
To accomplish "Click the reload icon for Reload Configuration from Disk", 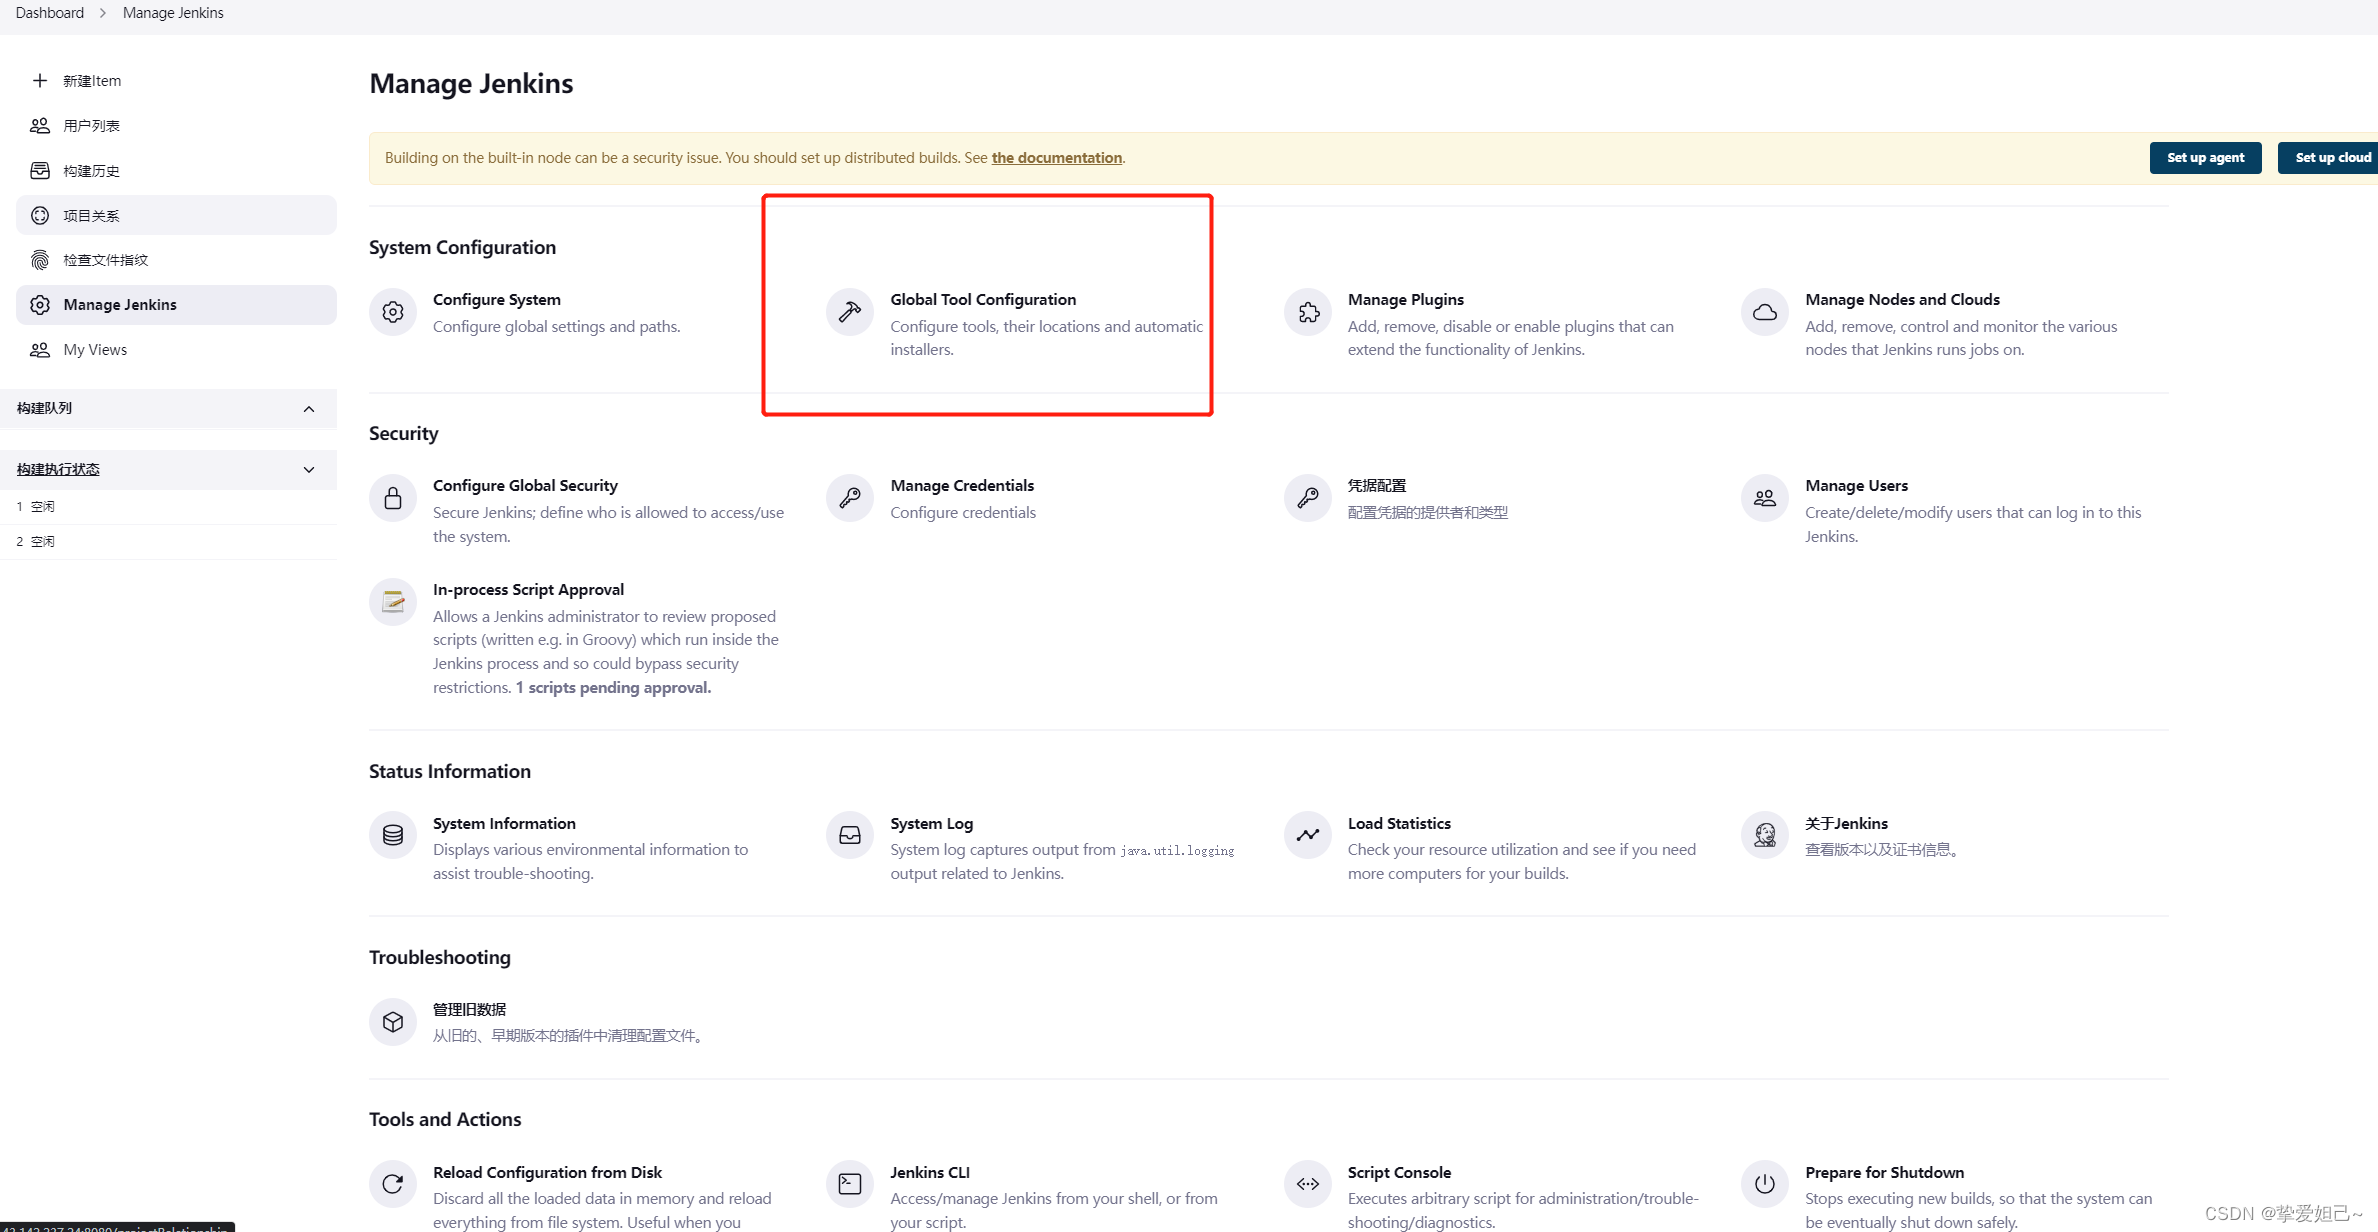I will tap(393, 1184).
